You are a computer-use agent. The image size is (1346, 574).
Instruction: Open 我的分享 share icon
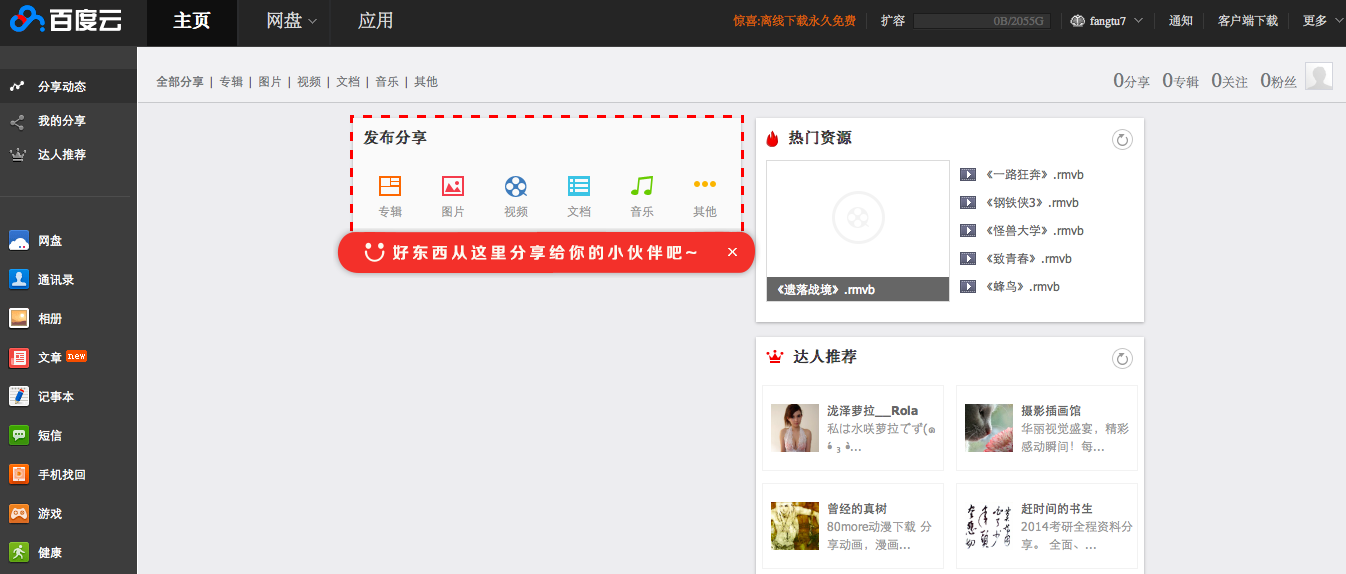[17, 121]
